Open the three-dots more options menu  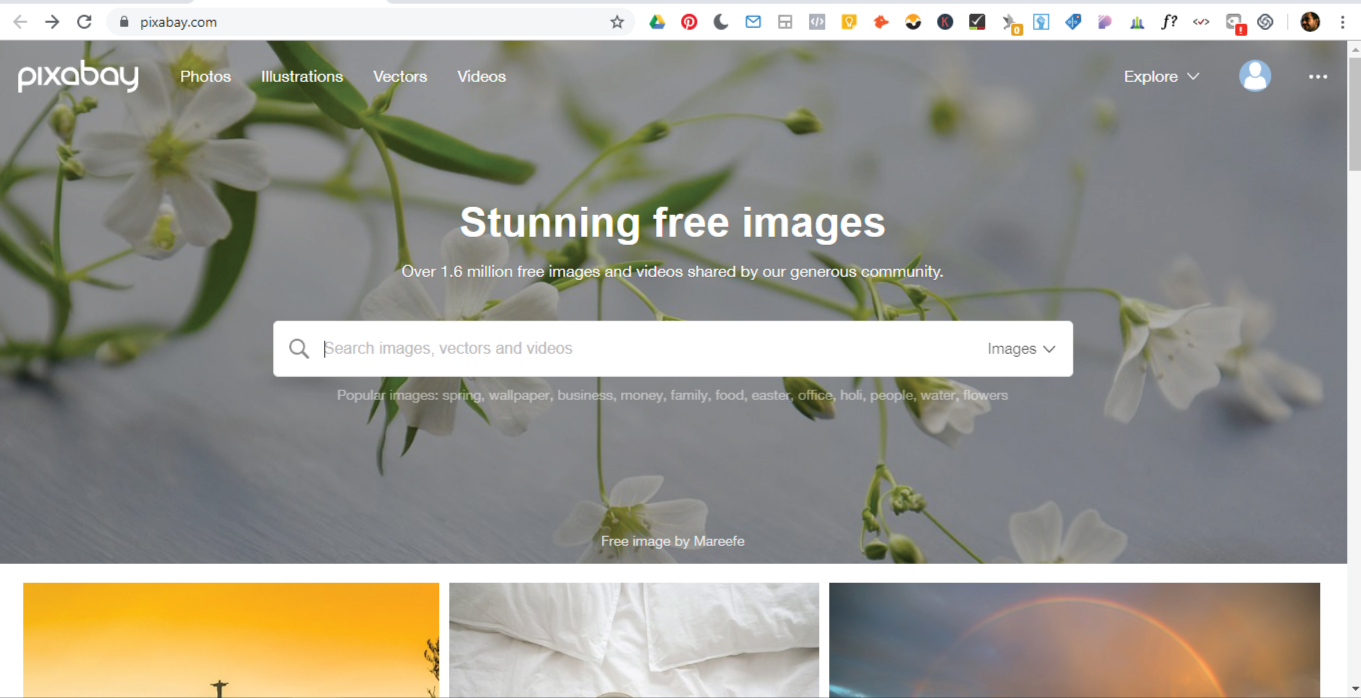coord(1318,76)
